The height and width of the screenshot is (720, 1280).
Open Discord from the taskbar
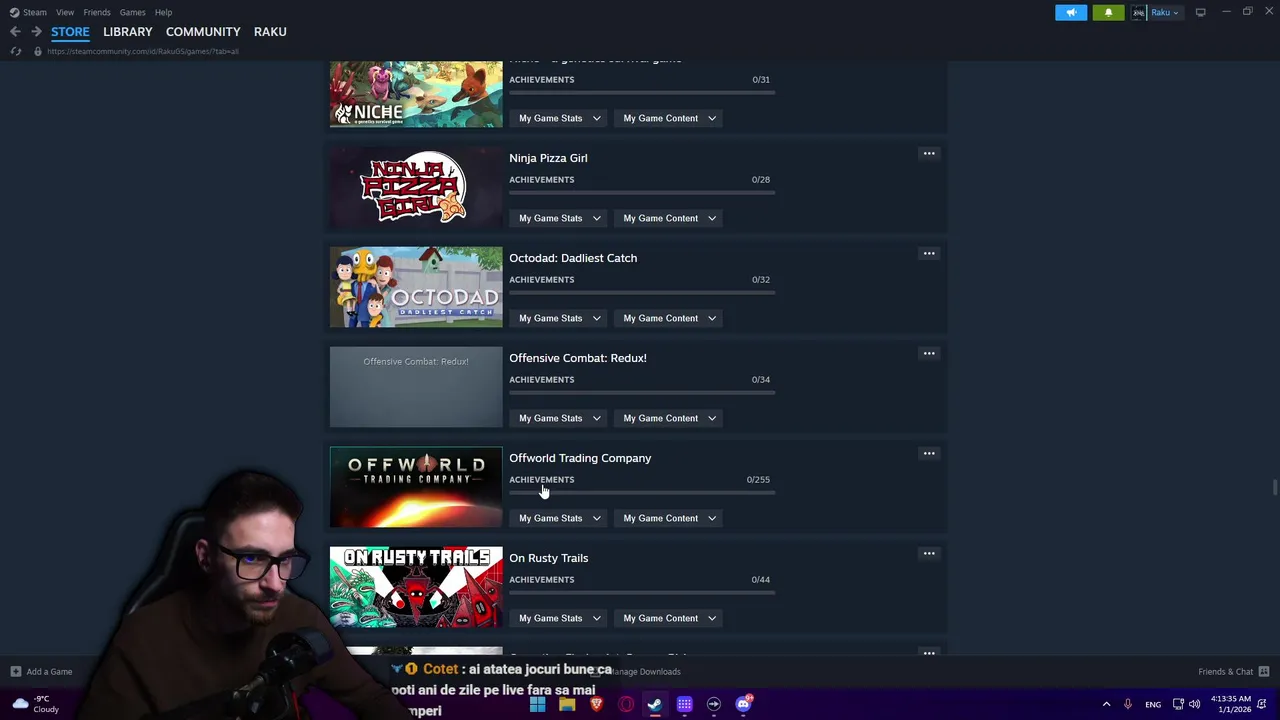click(x=743, y=704)
